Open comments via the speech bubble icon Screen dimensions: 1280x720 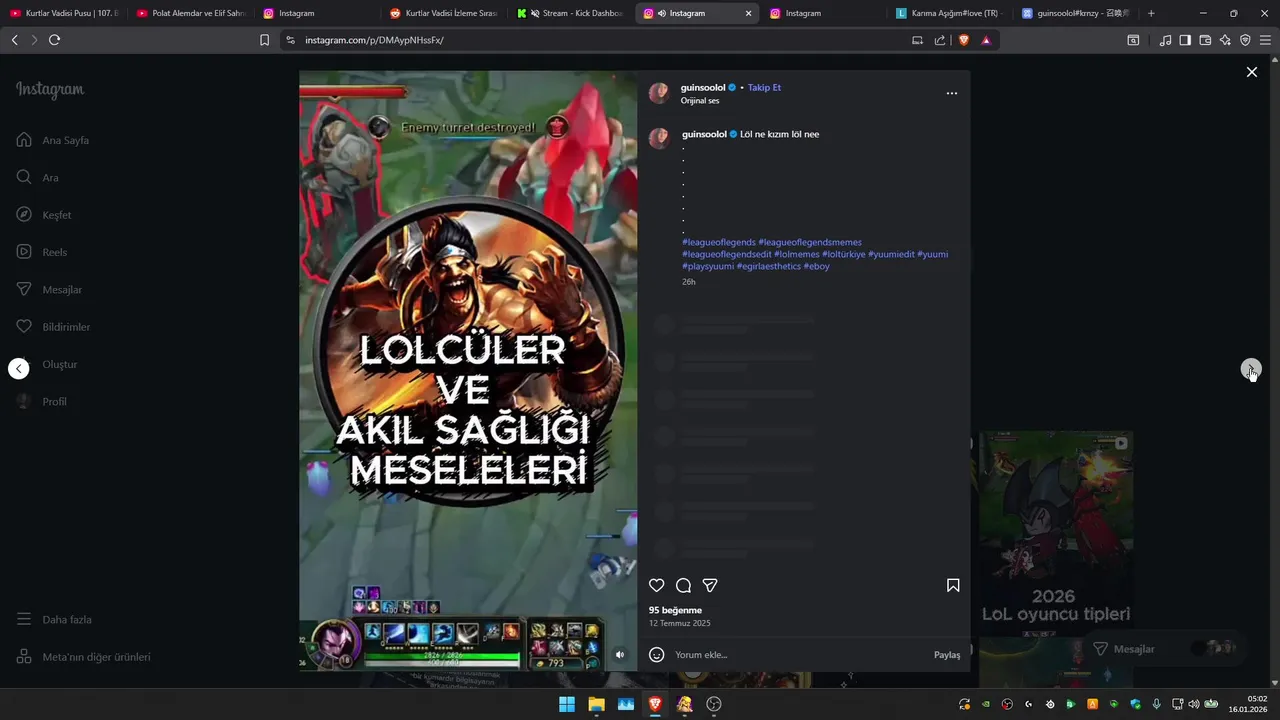click(x=683, y=585)
